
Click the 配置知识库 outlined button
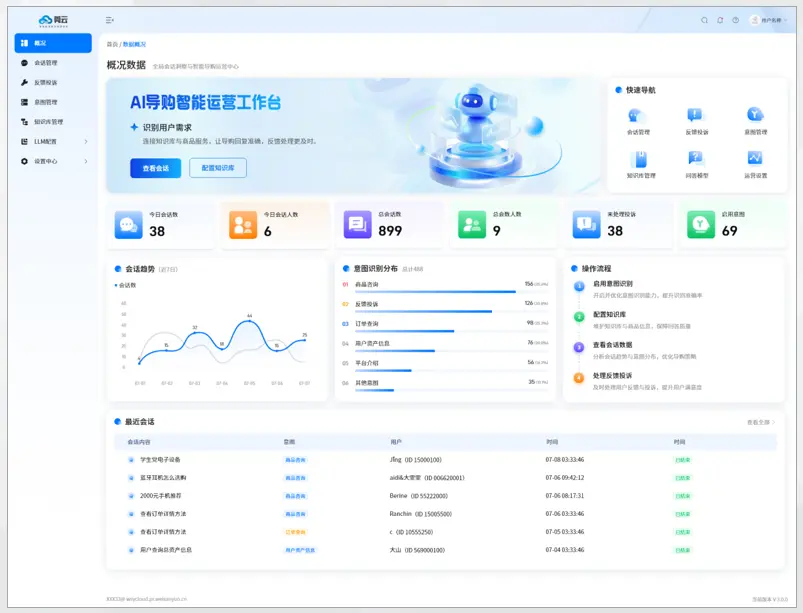pyautogui.click(x=218, y=168)
